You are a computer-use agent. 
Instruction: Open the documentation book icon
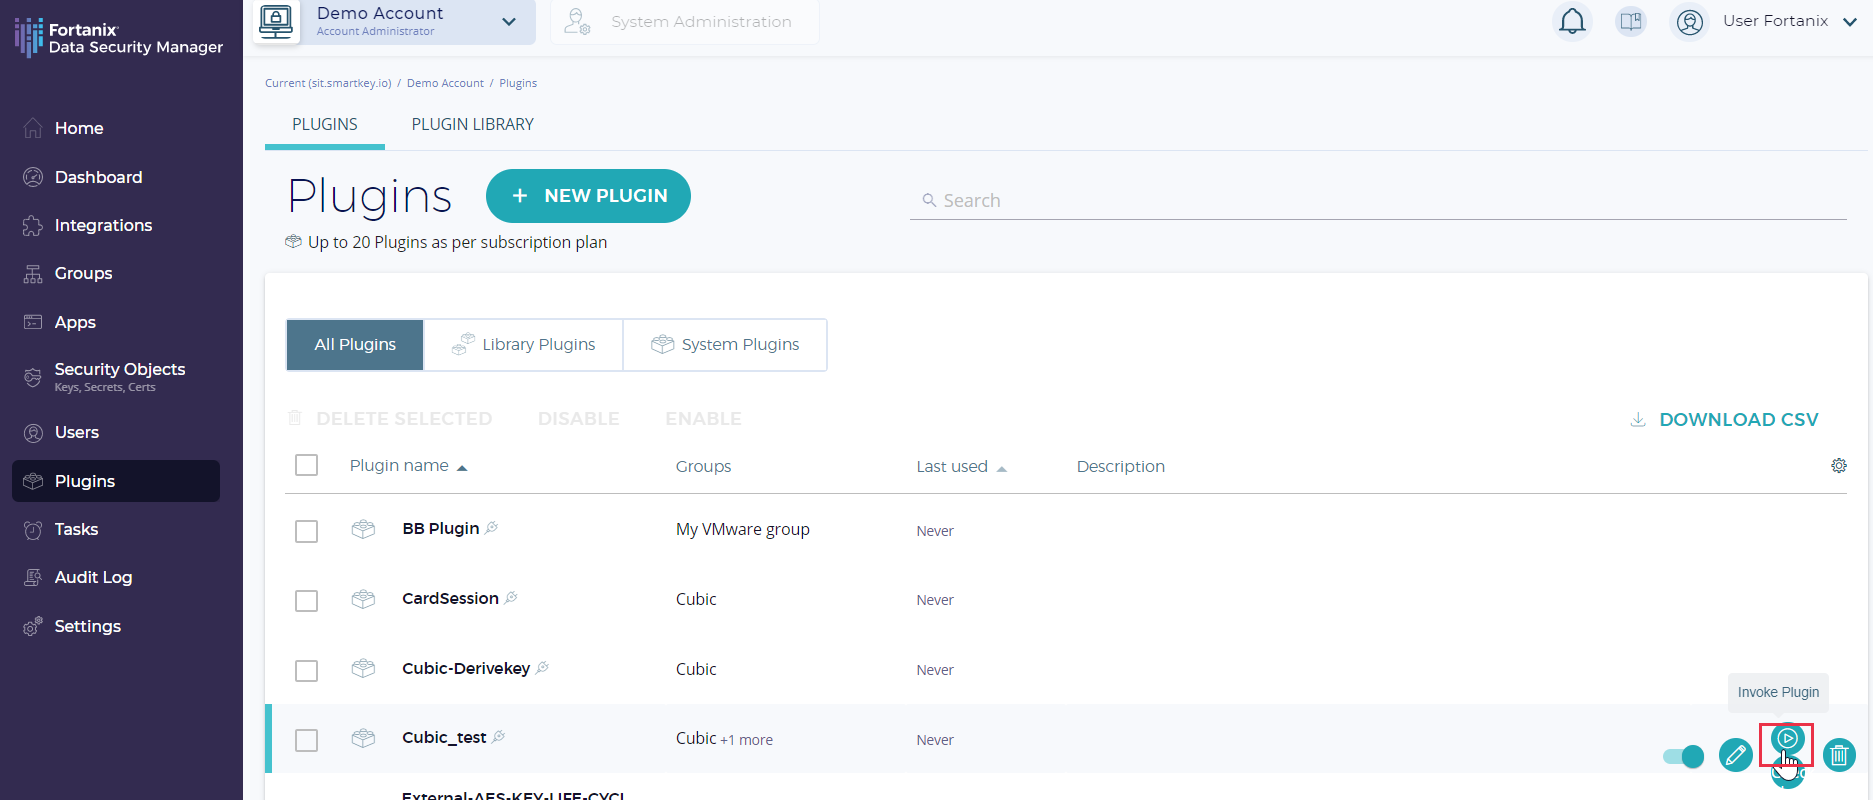[x=1631, y=21]
